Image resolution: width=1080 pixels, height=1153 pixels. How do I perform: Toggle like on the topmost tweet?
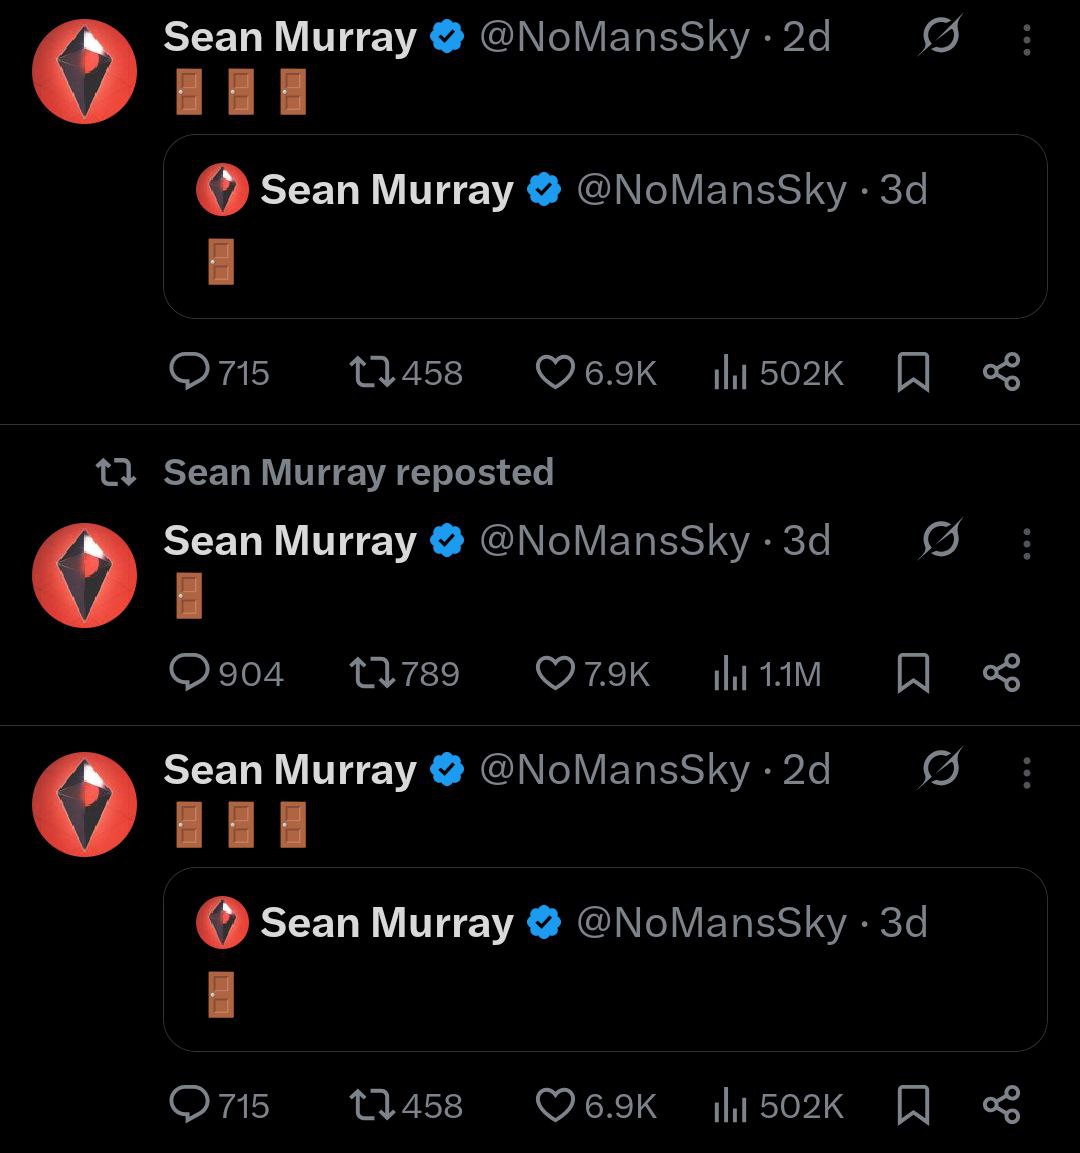[x=555, y=372]
